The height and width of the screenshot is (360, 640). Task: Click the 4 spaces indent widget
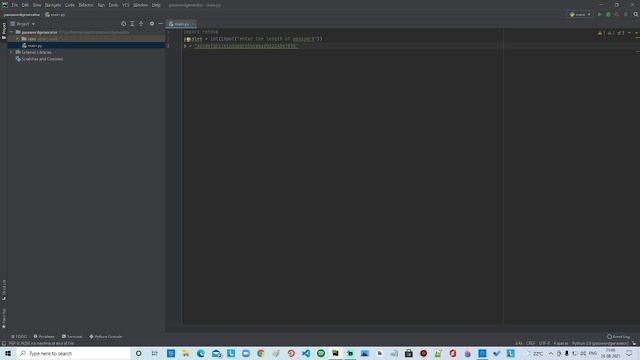(x=561, y=343)
